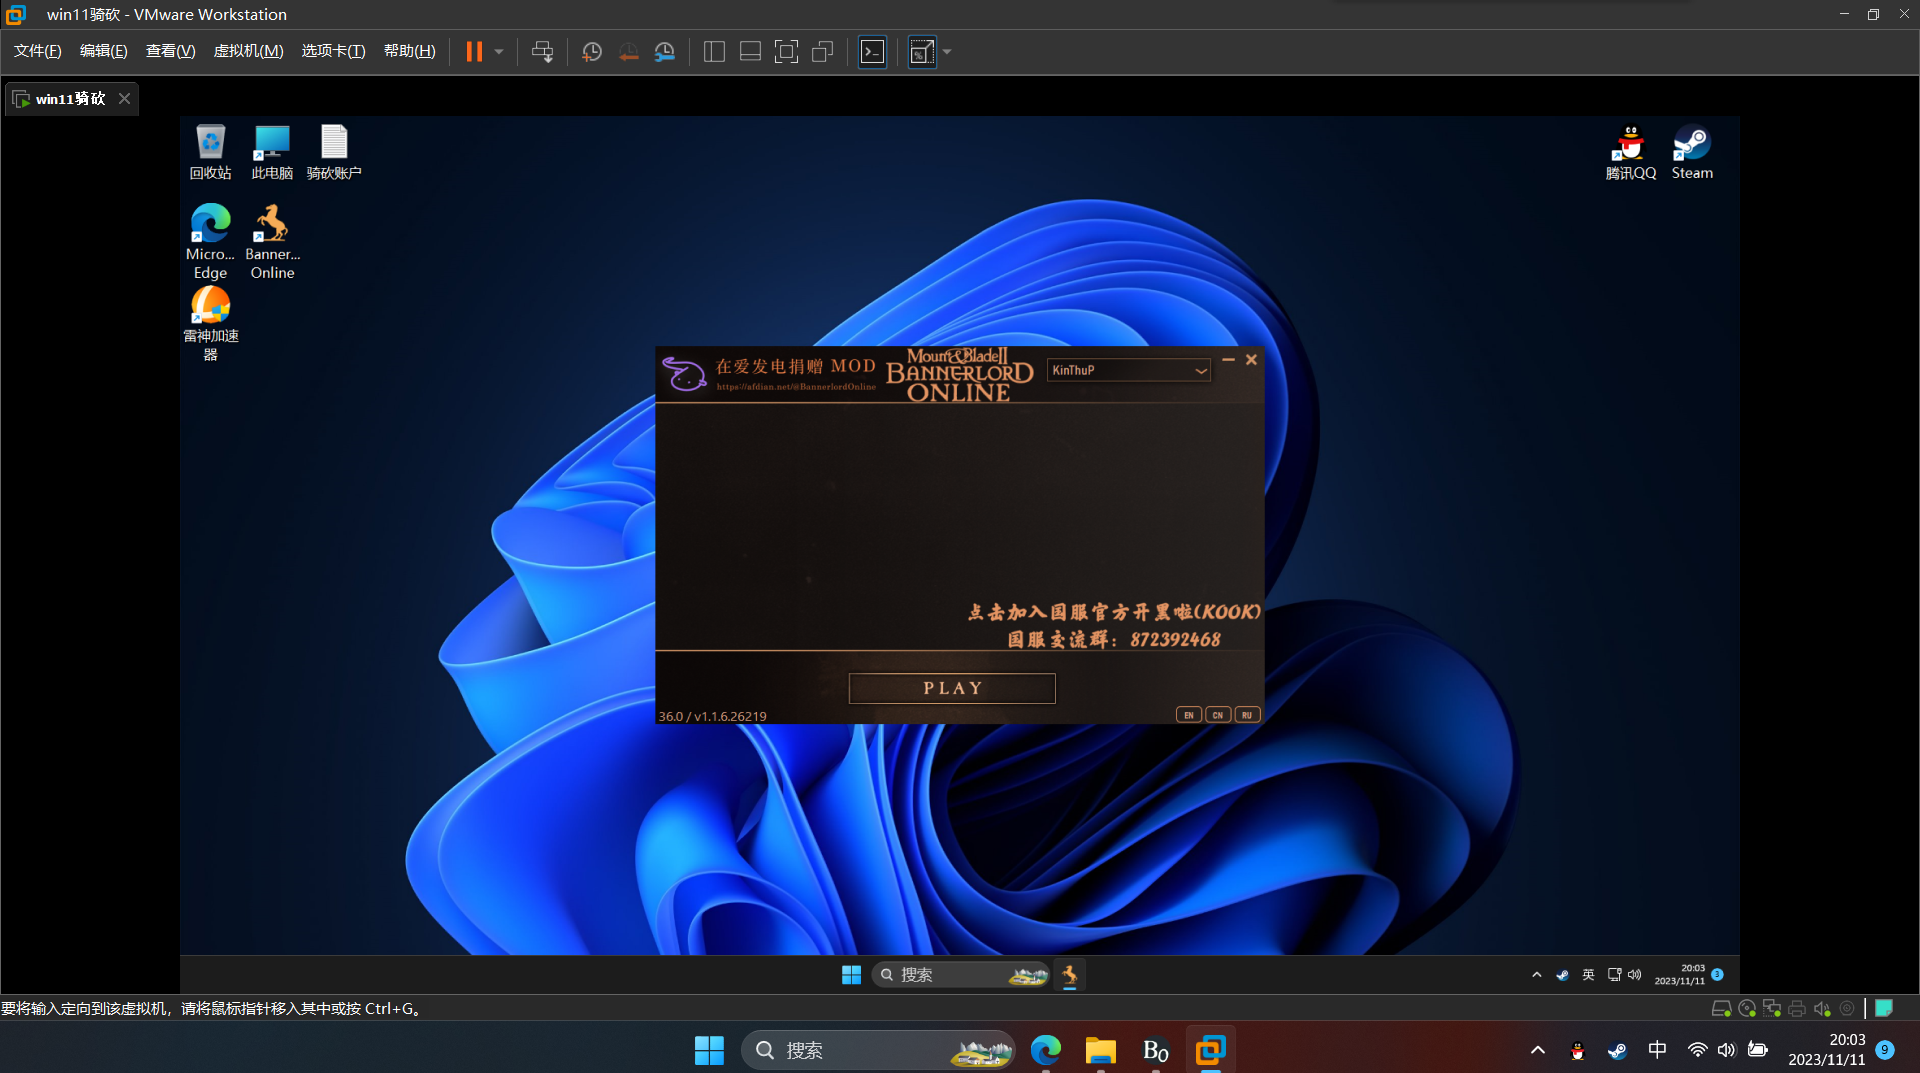Viewport: 1920px width, 1073px height.
Task: Send Ctrl+Alt+Del to the VM
Action: [542, 52]
